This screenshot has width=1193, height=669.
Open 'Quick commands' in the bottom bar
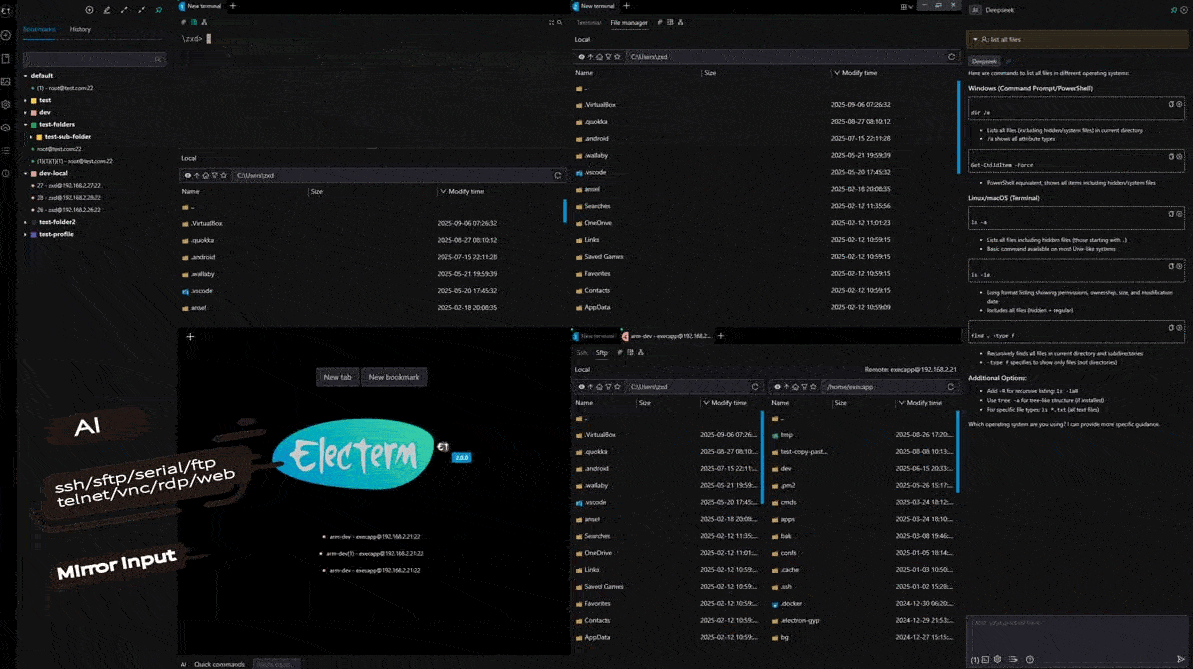pos(219,664)
